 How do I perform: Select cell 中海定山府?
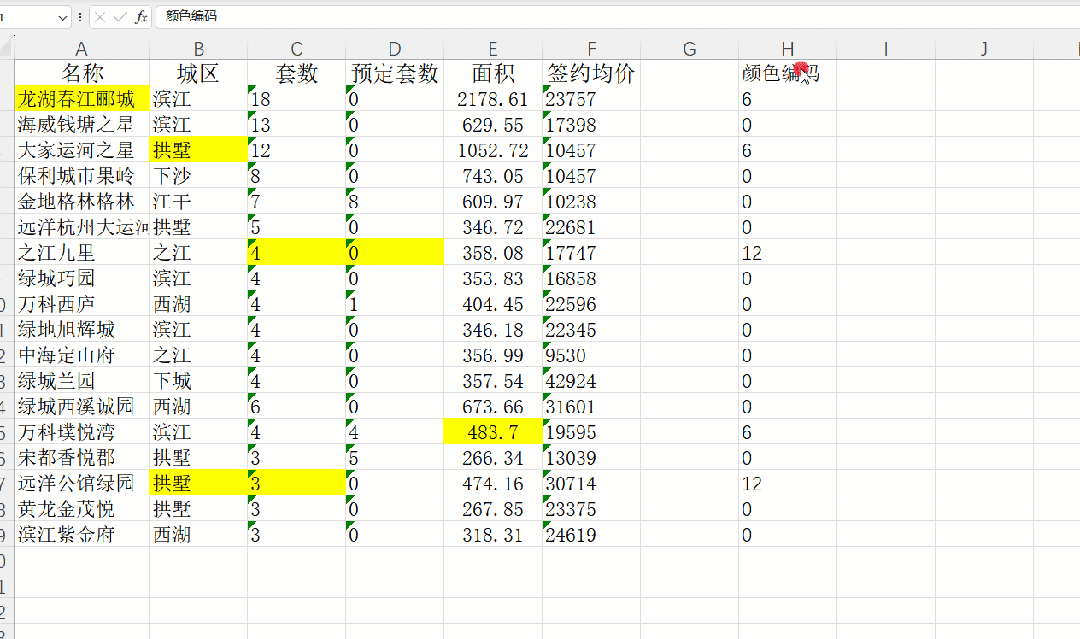82,355
